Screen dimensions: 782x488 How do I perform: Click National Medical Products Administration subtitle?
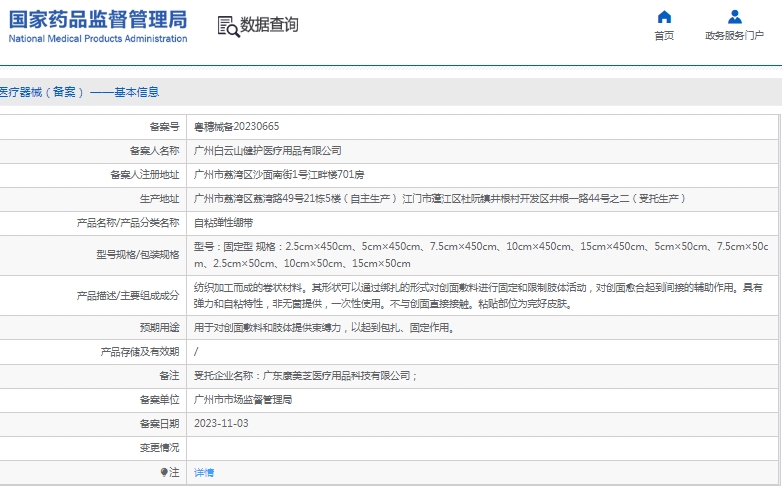coord(98,39)
